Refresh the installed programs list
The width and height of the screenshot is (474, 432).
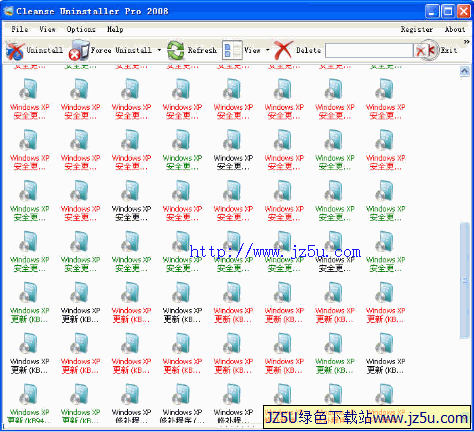[x=192, y=50]
